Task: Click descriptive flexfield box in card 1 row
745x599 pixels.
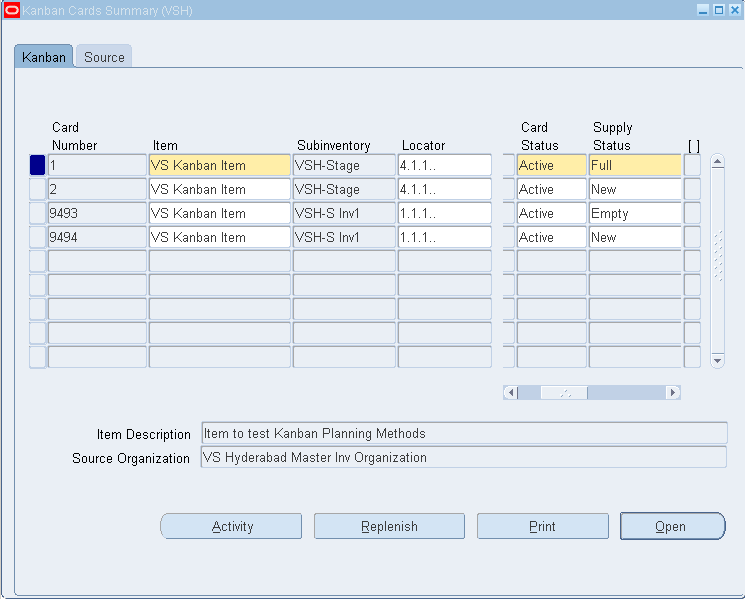Action: pyautogui.click(x=692, y=165)
